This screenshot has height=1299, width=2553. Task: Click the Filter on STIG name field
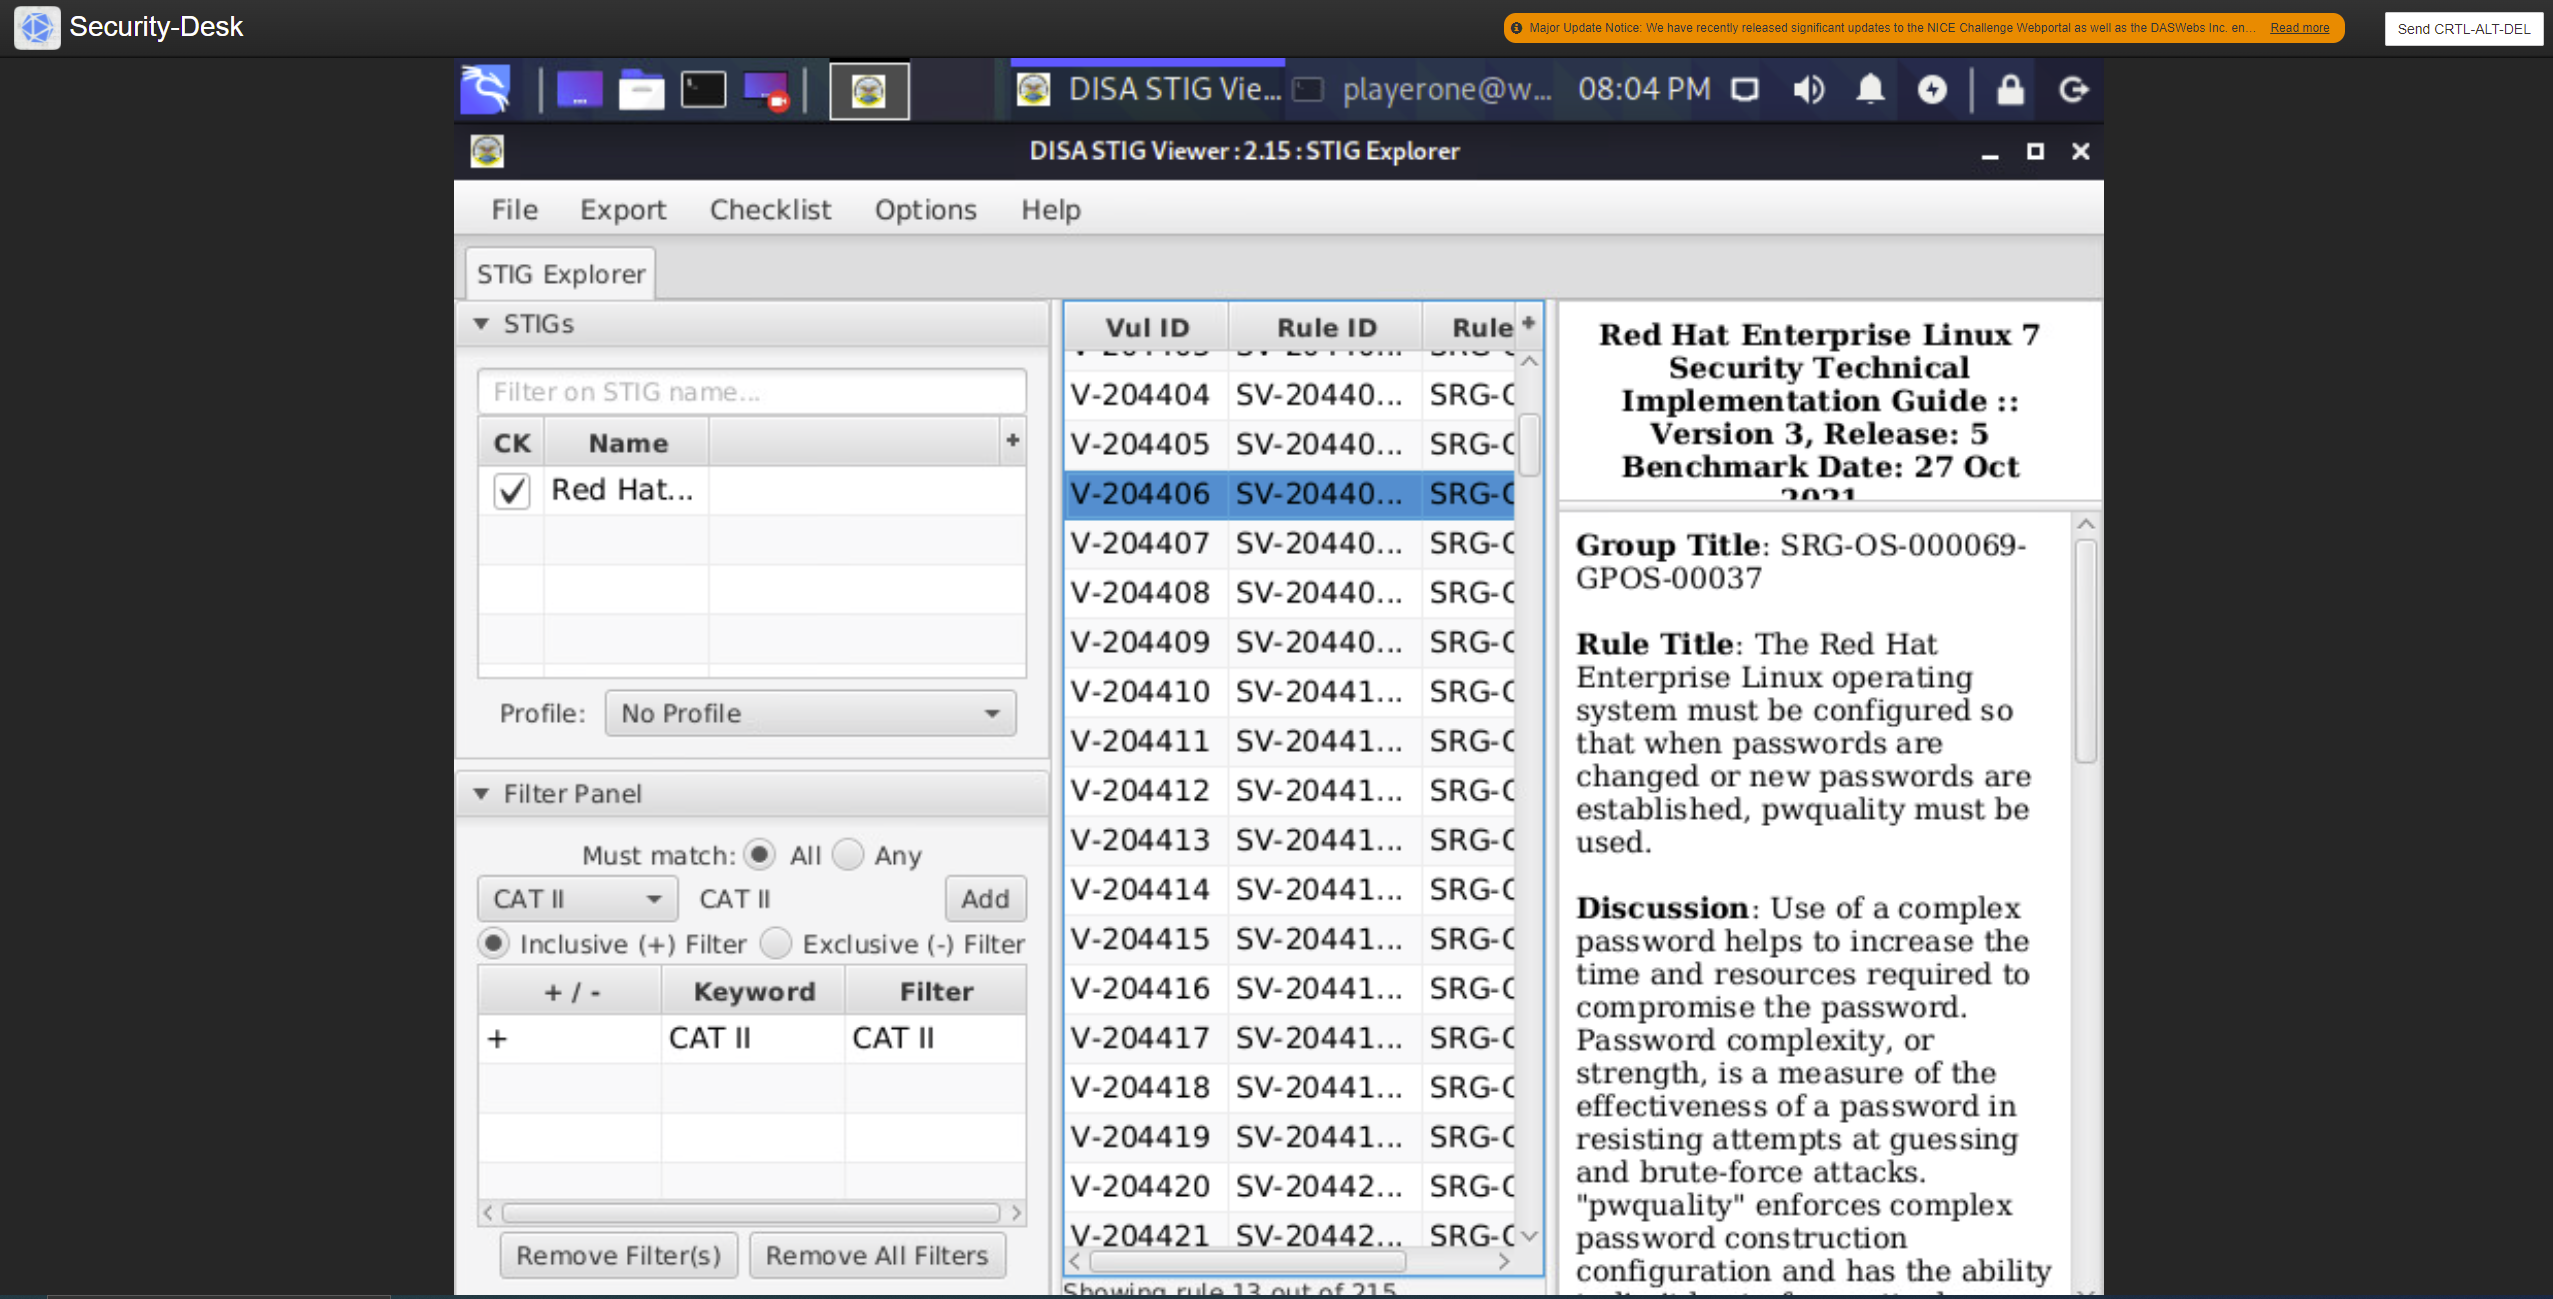point(751,392)
